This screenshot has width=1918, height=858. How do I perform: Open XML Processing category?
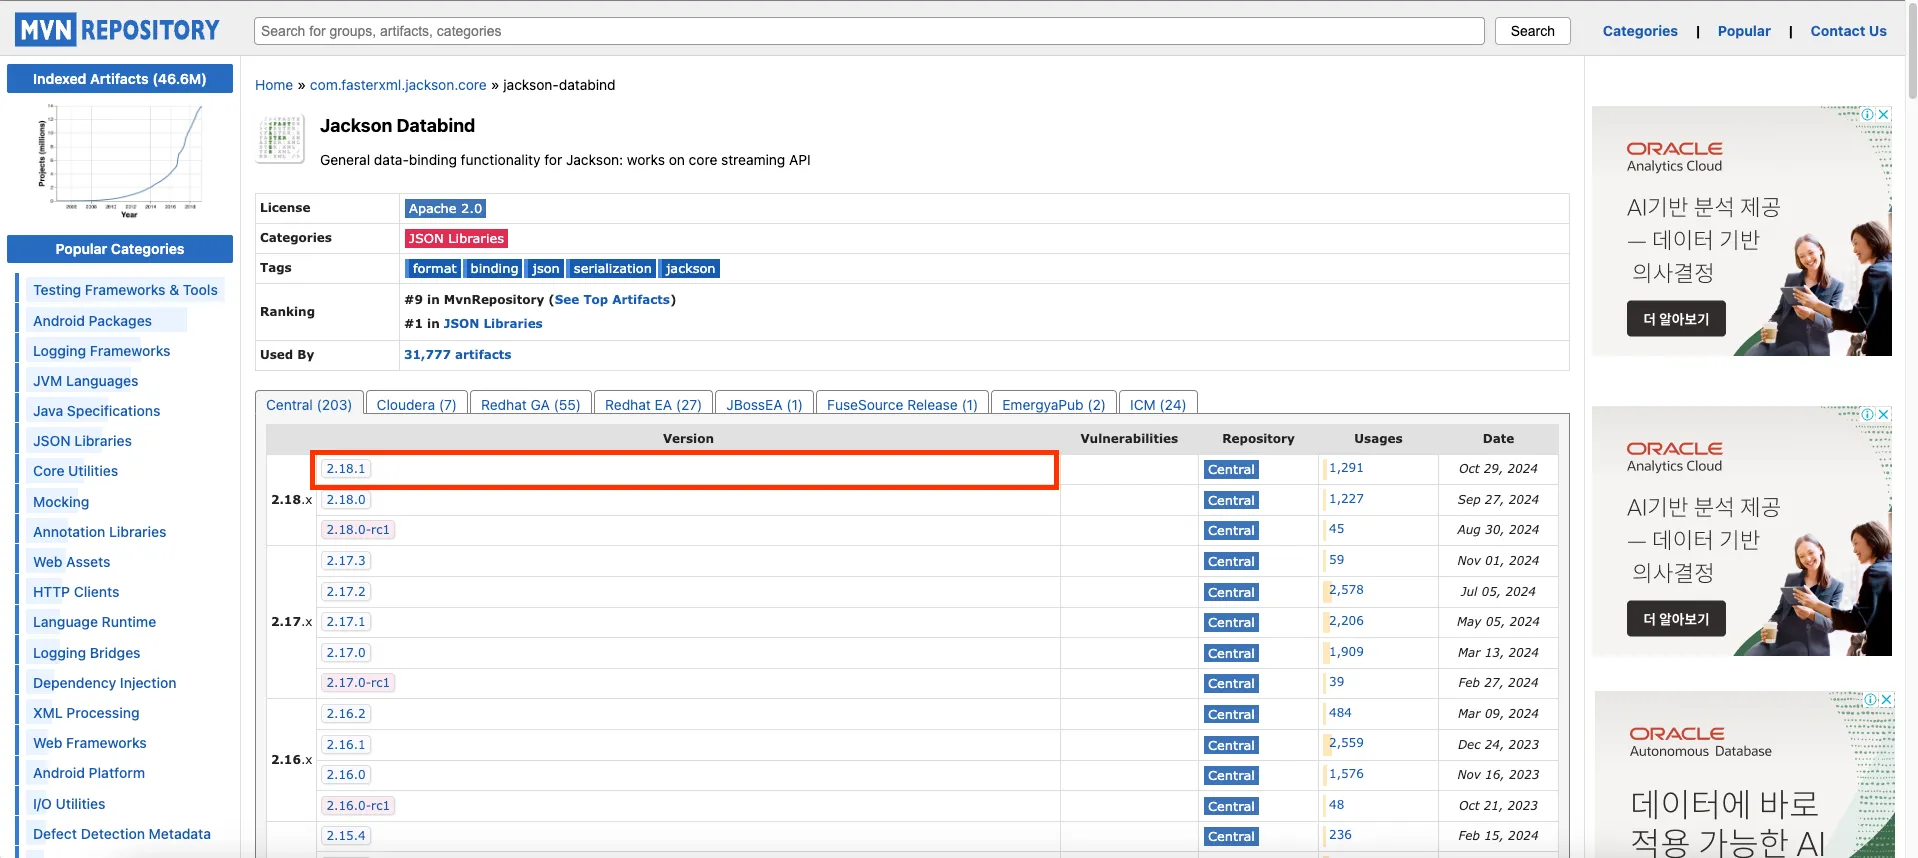coord(86,712)
